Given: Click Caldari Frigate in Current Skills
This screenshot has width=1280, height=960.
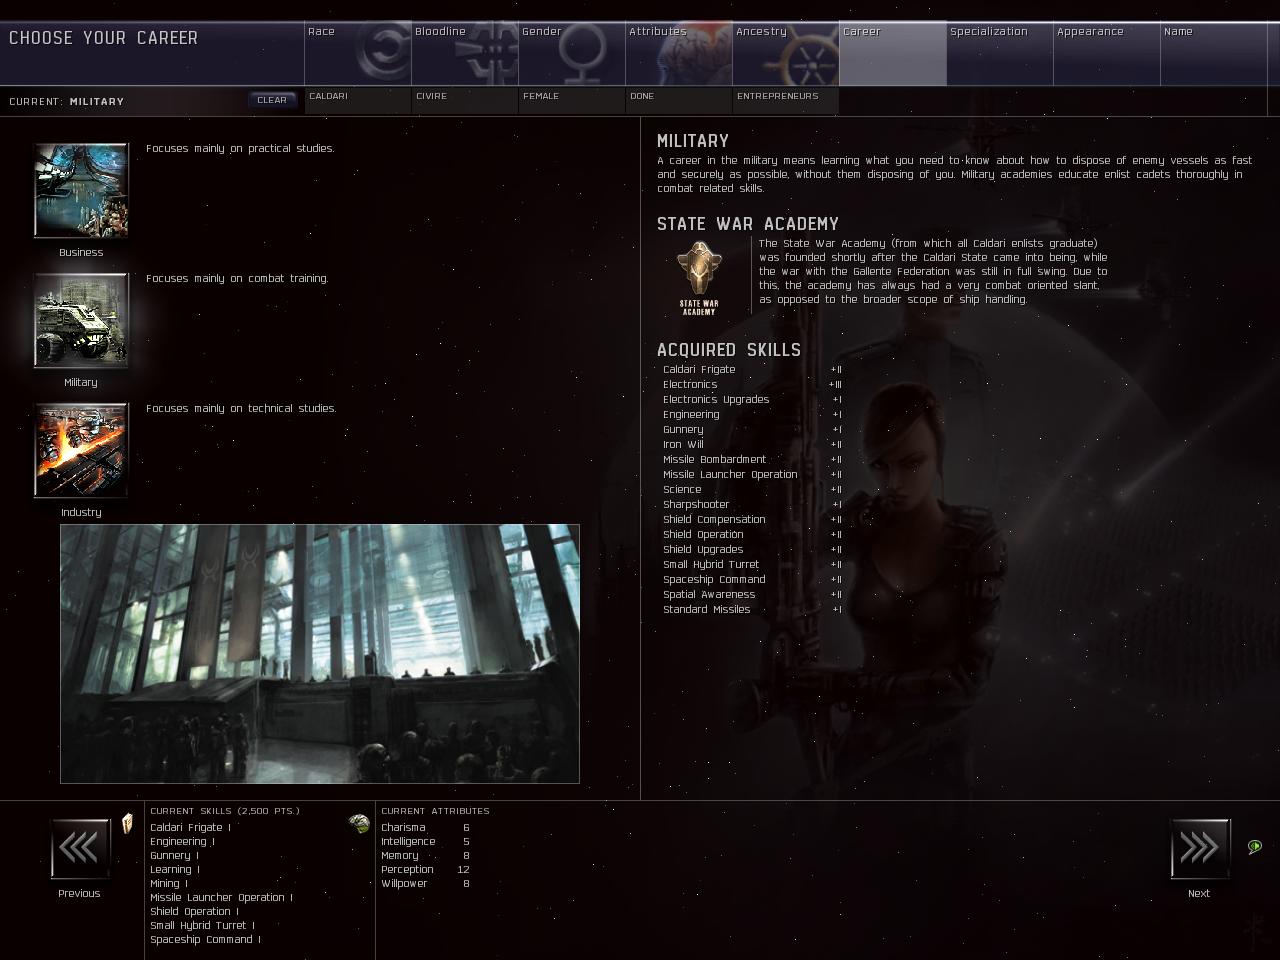Looking at the screenshot, I should pos(190,828).
